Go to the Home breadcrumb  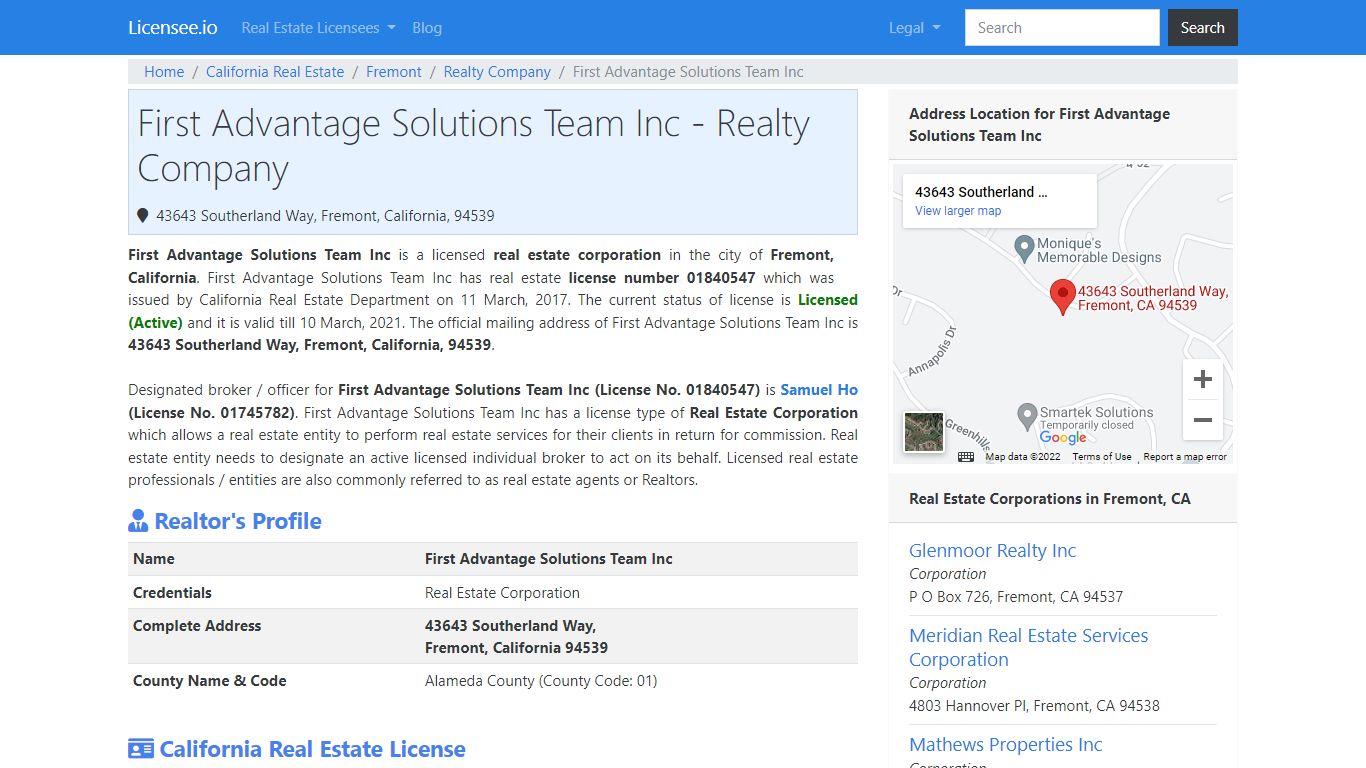164,72
